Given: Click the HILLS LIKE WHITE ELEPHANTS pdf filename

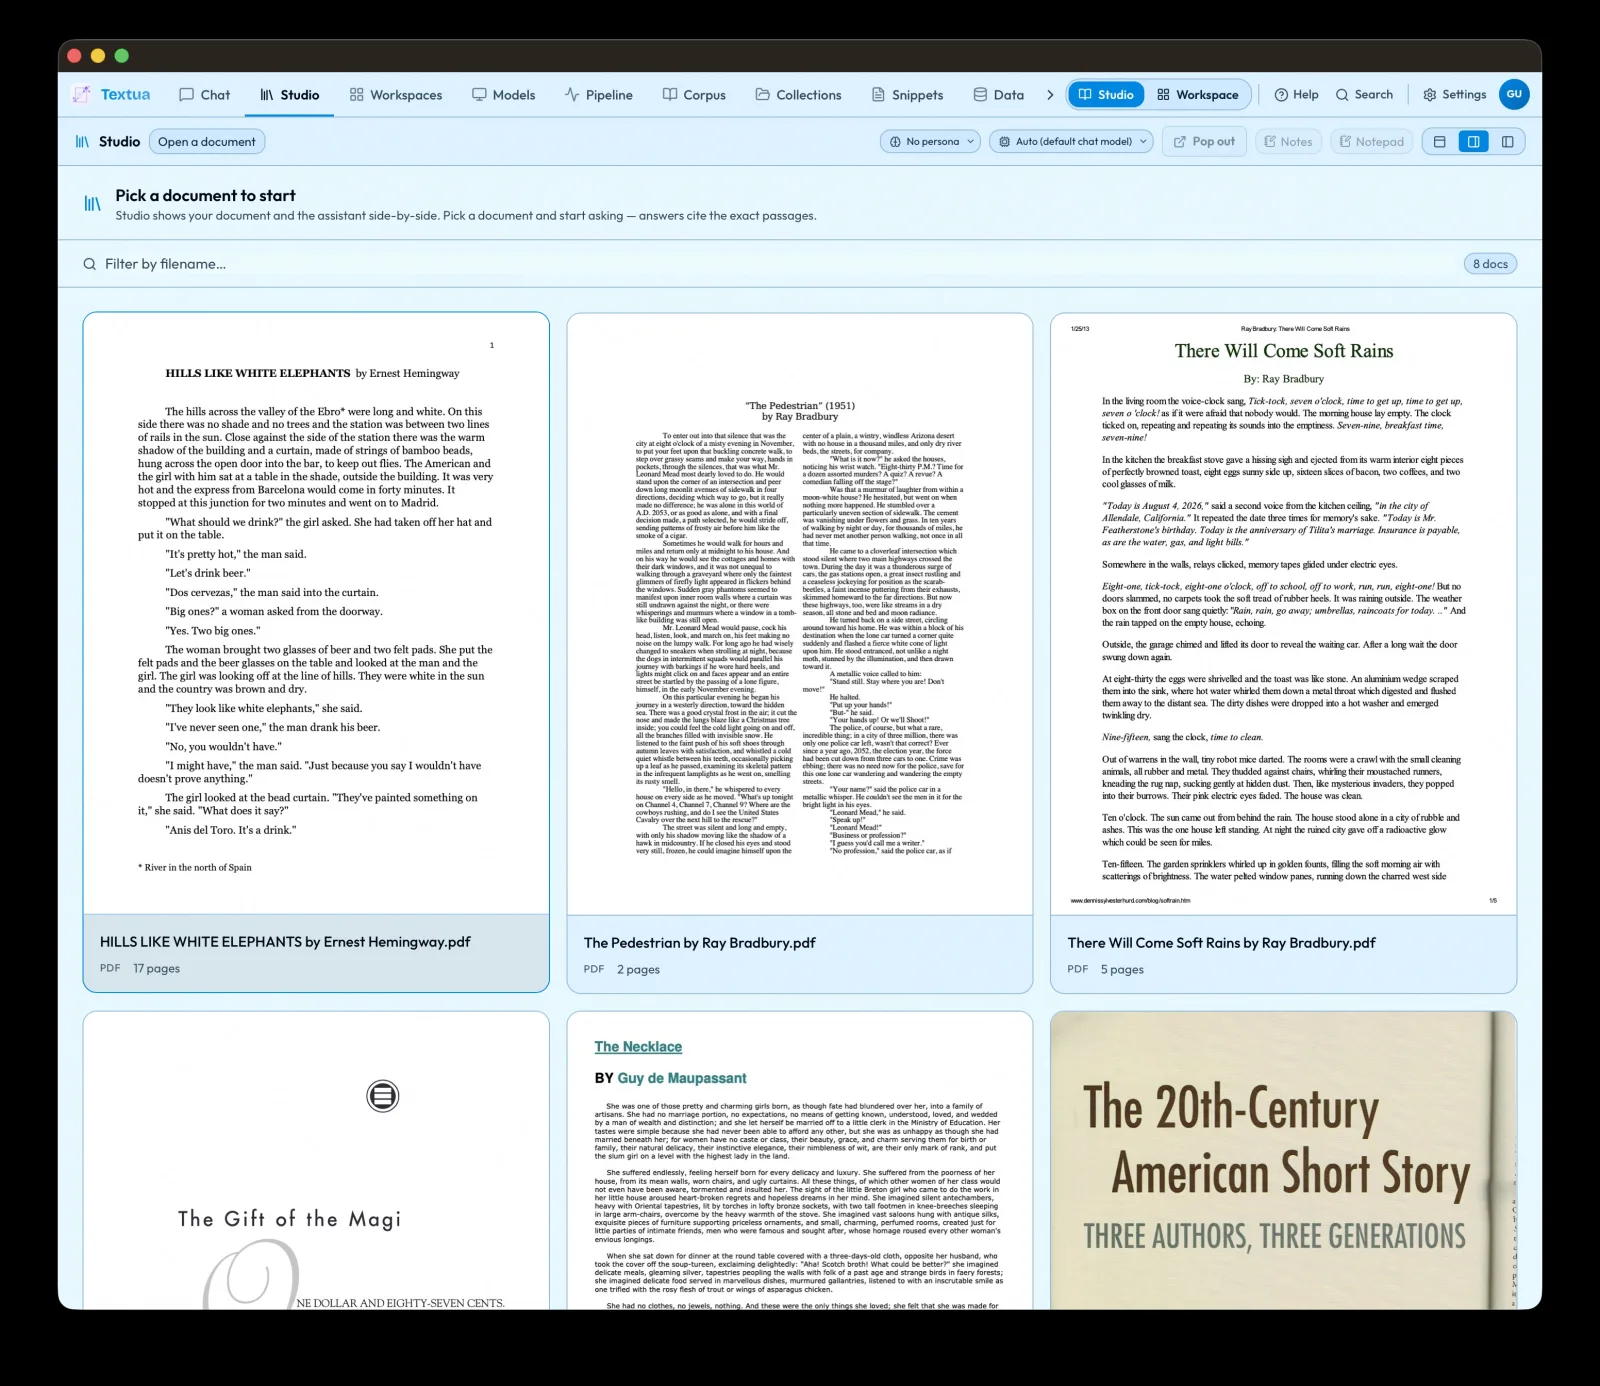Looking at the screenshot, I should 285,942.
